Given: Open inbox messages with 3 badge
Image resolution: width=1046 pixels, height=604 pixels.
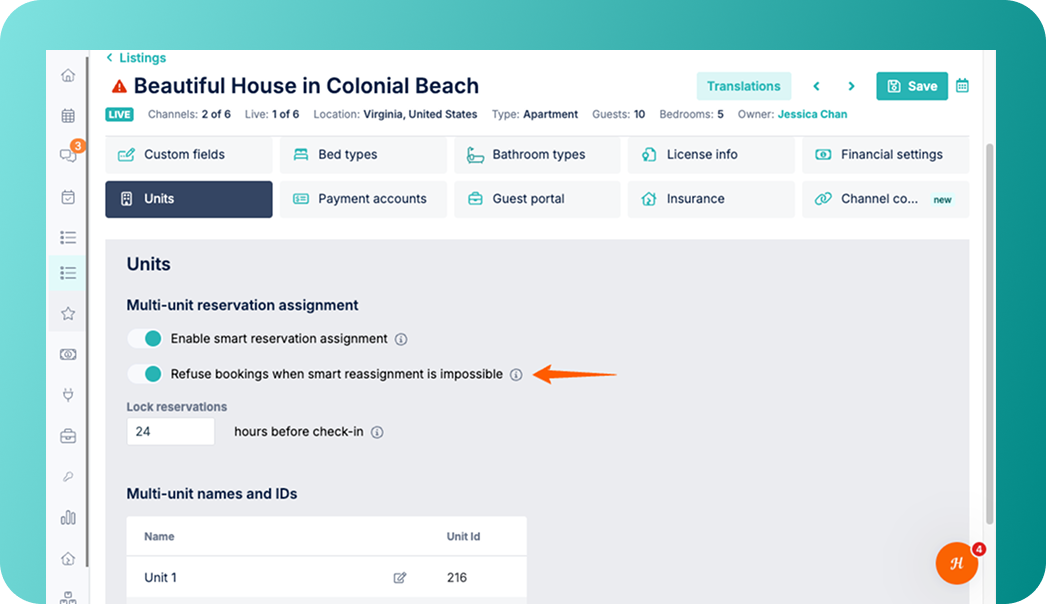Looking at the screenshot, I should point(69,155).
